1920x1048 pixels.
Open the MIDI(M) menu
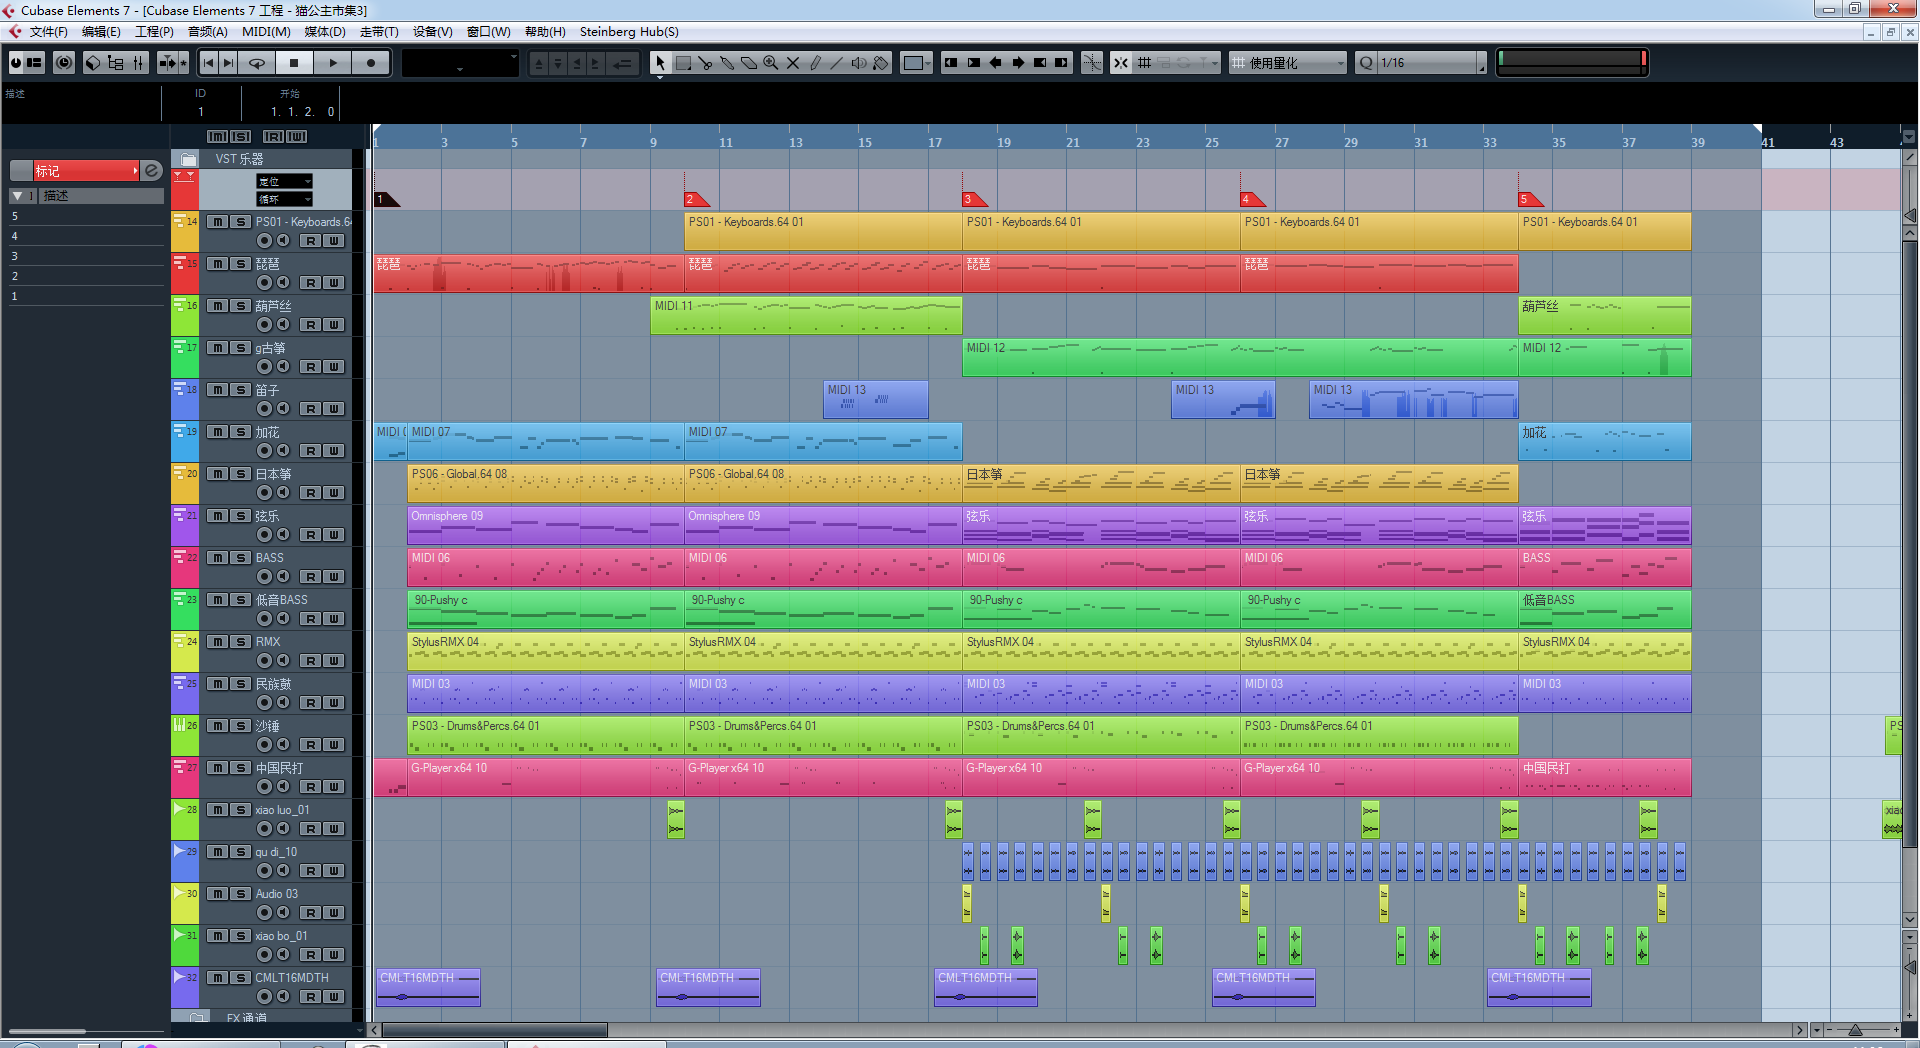266,32
